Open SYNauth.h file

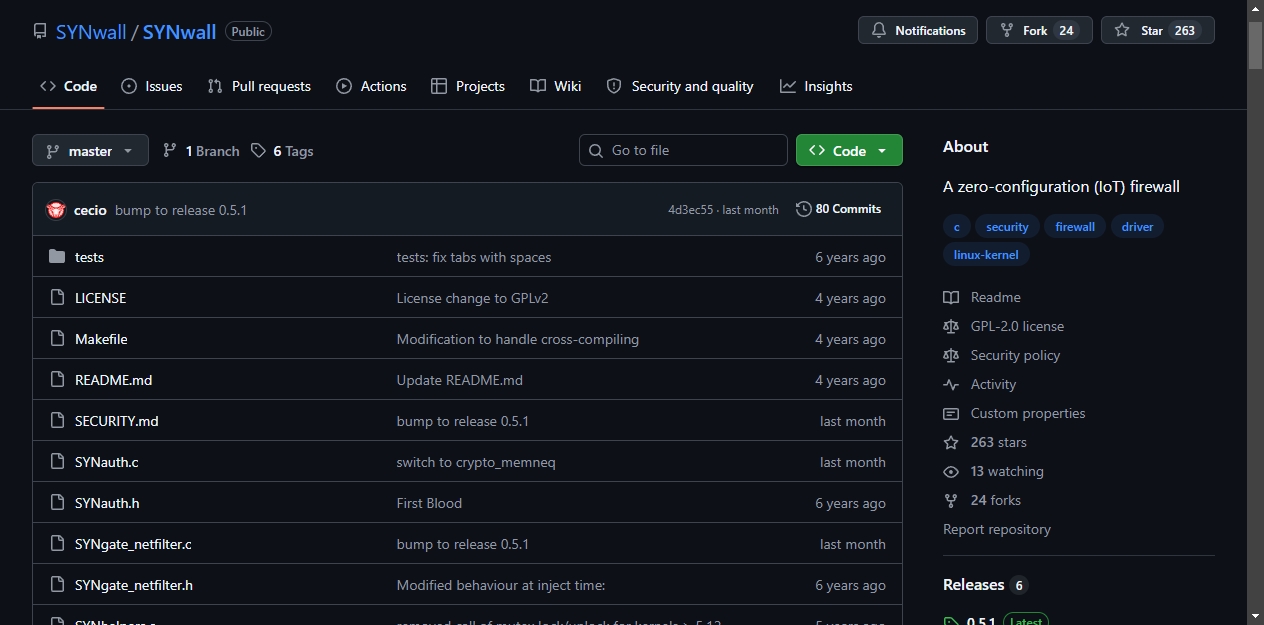pyautogui.click(x=107, y=503)
